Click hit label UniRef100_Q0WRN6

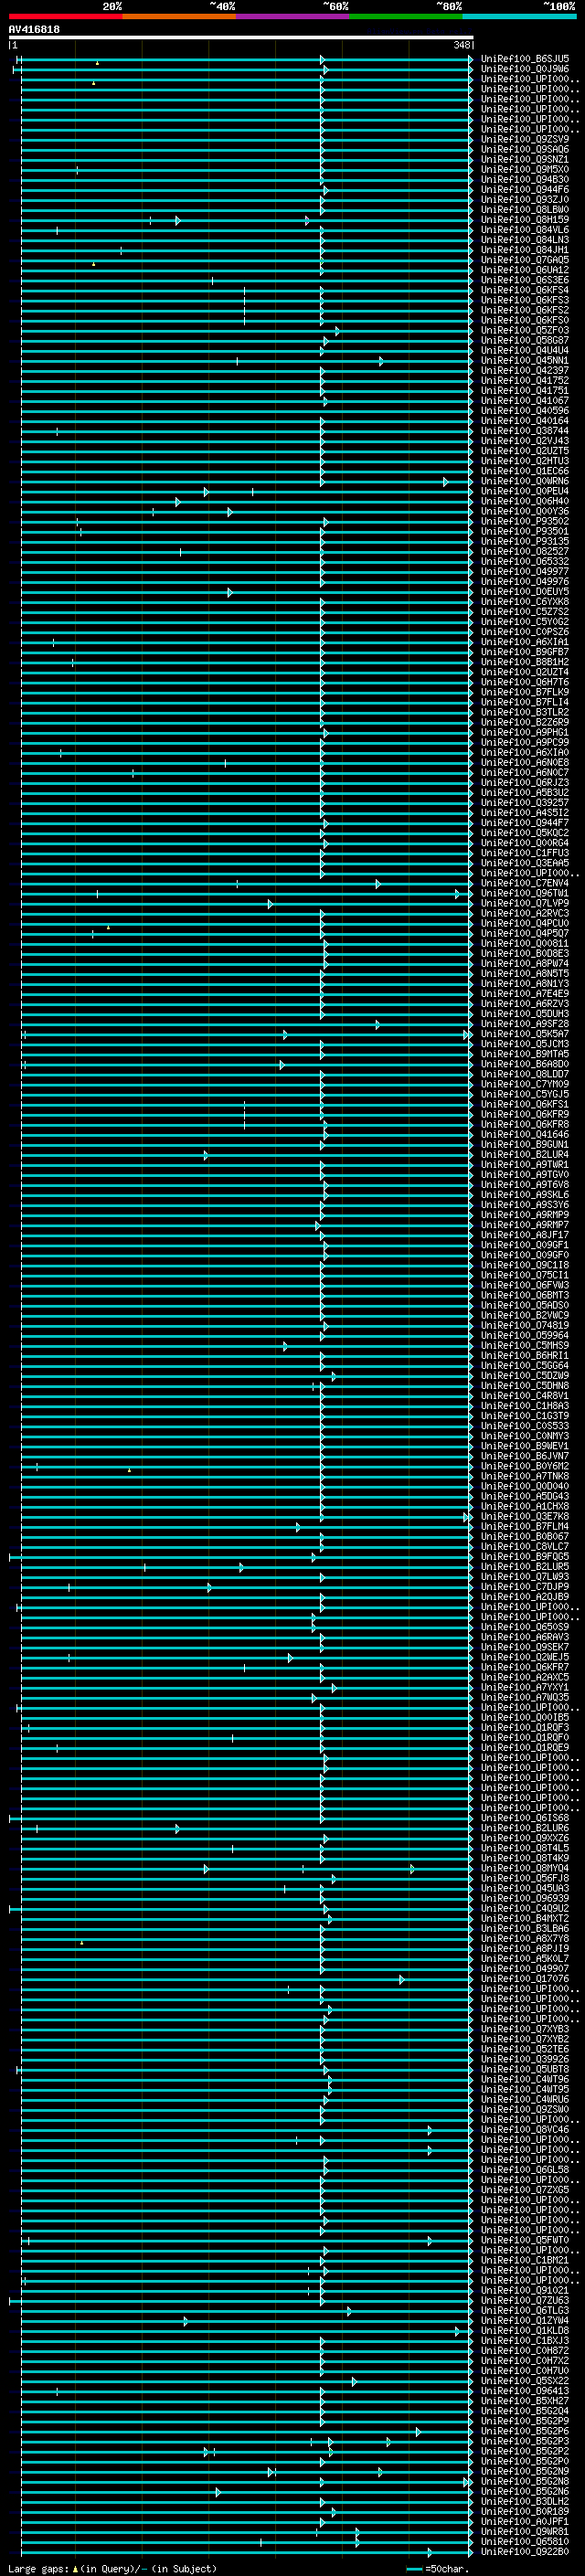click(x=525, y=482)
